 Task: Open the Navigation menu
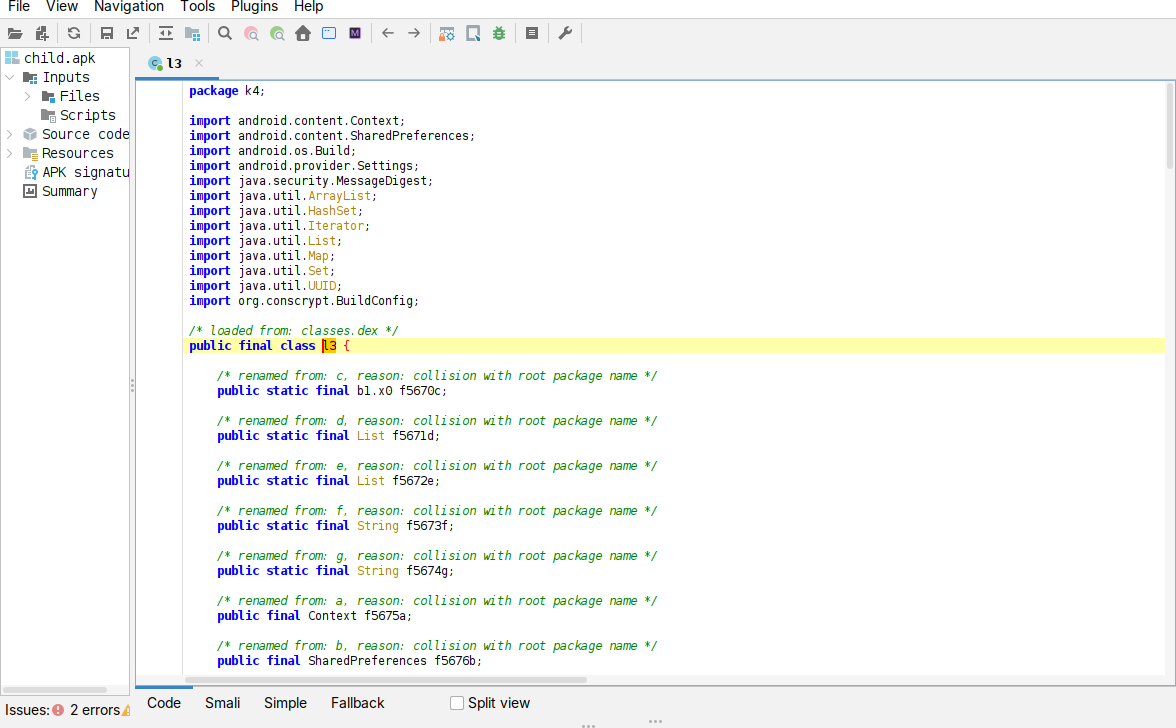(x=128, y=7)
